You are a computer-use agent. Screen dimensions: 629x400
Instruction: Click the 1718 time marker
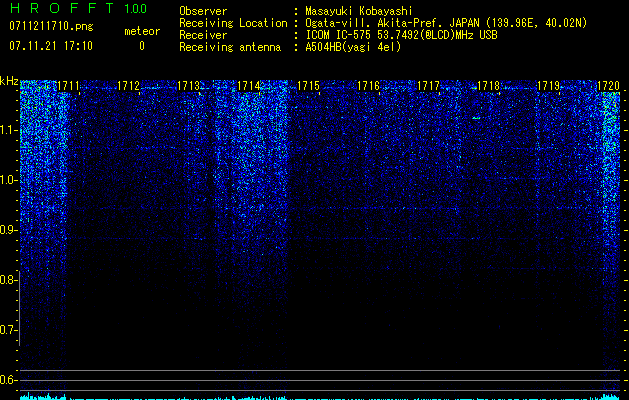(489, 86)
